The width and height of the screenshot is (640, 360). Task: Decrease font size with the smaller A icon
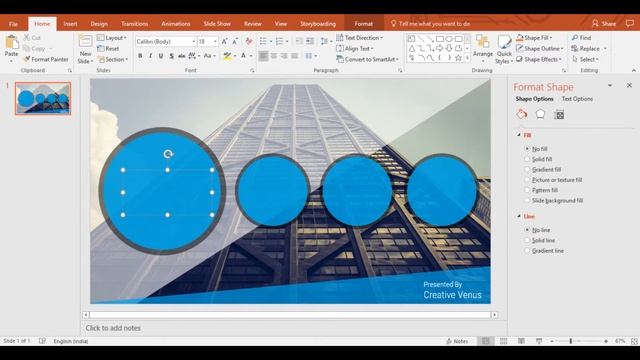click(235, 41)
